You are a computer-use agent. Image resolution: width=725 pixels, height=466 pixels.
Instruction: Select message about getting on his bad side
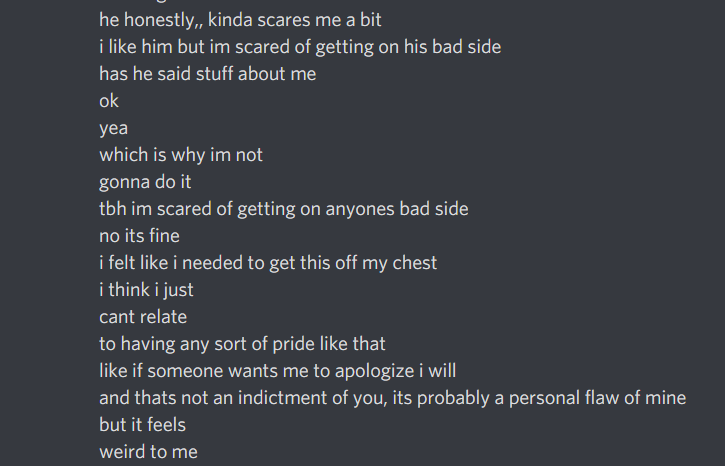(300, 46)
